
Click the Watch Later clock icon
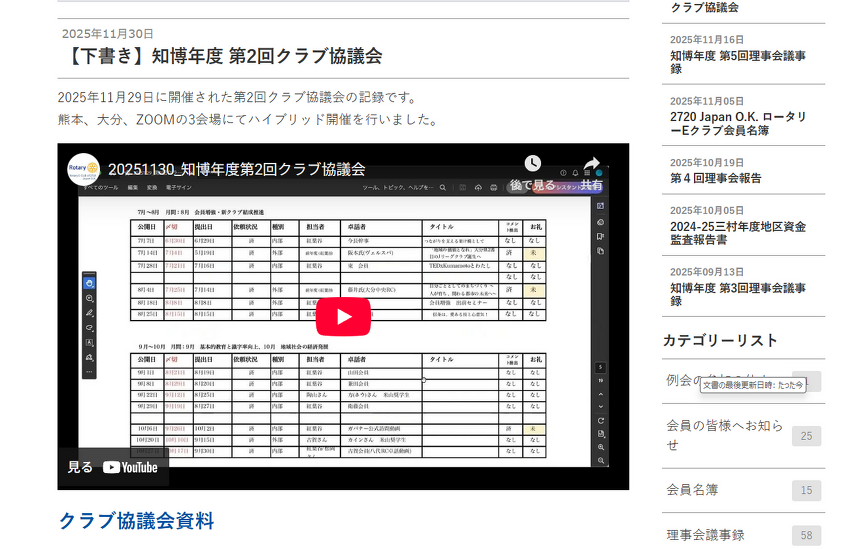[532, 164]
